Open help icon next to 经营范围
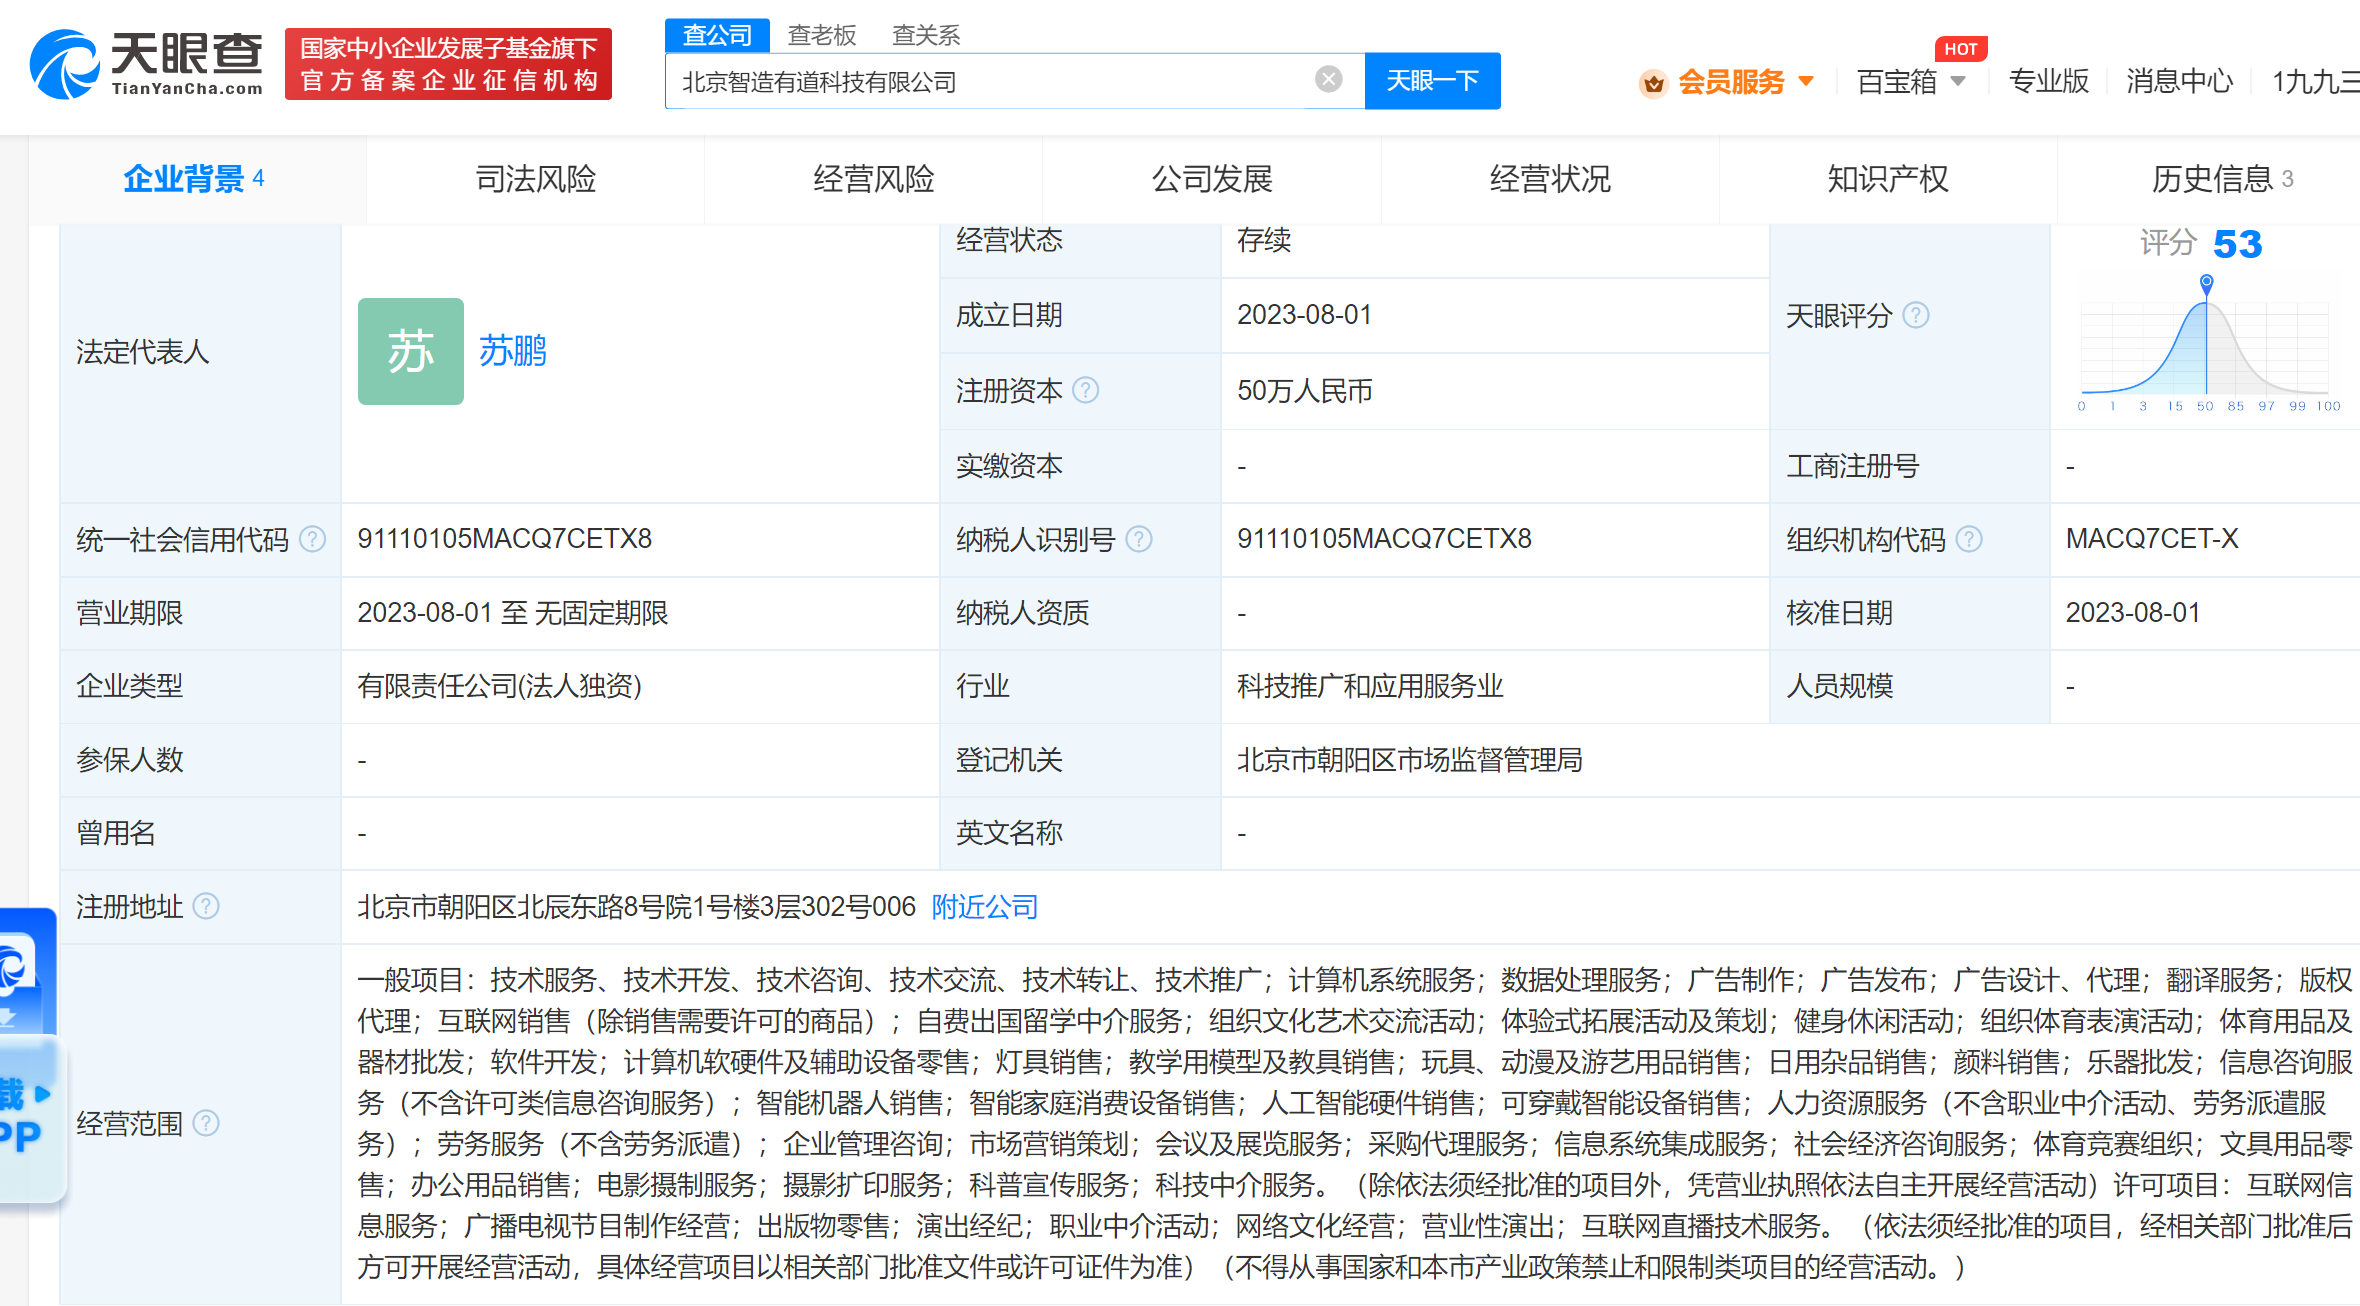This screenshot has height=1306, width=2360. coord(205,1123)
